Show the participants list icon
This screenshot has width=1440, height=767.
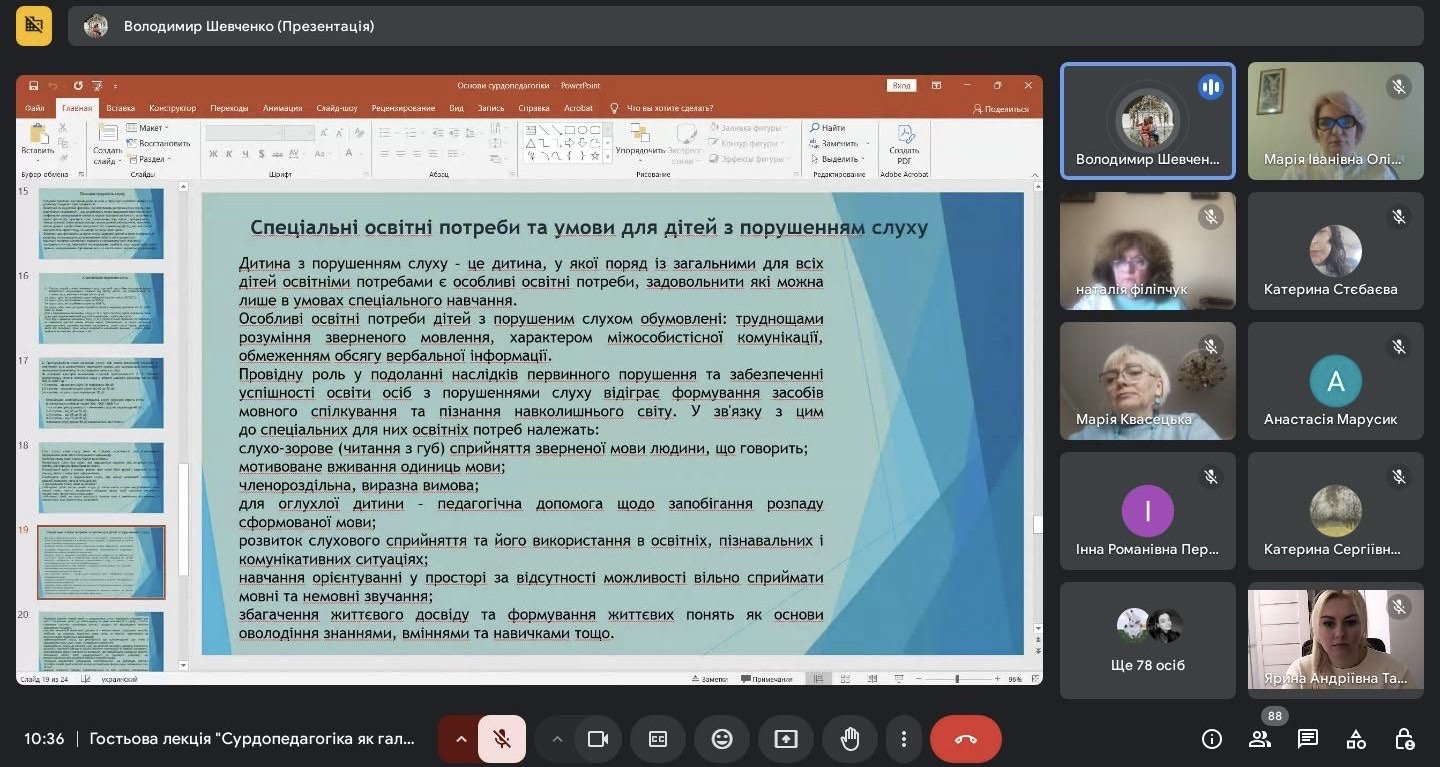point(1260,739)
